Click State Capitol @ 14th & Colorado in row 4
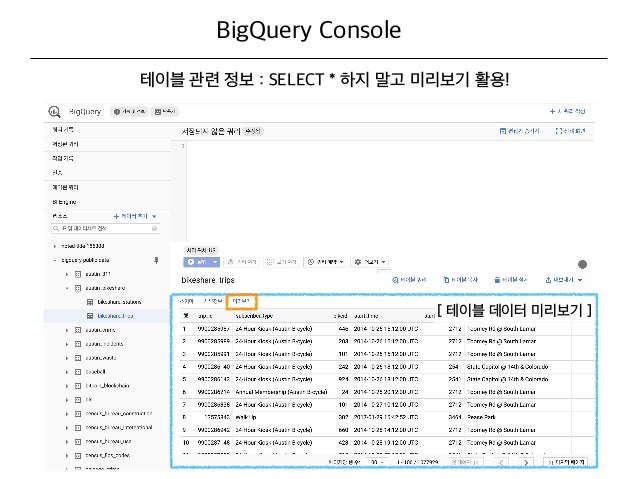 coord(507,367)
